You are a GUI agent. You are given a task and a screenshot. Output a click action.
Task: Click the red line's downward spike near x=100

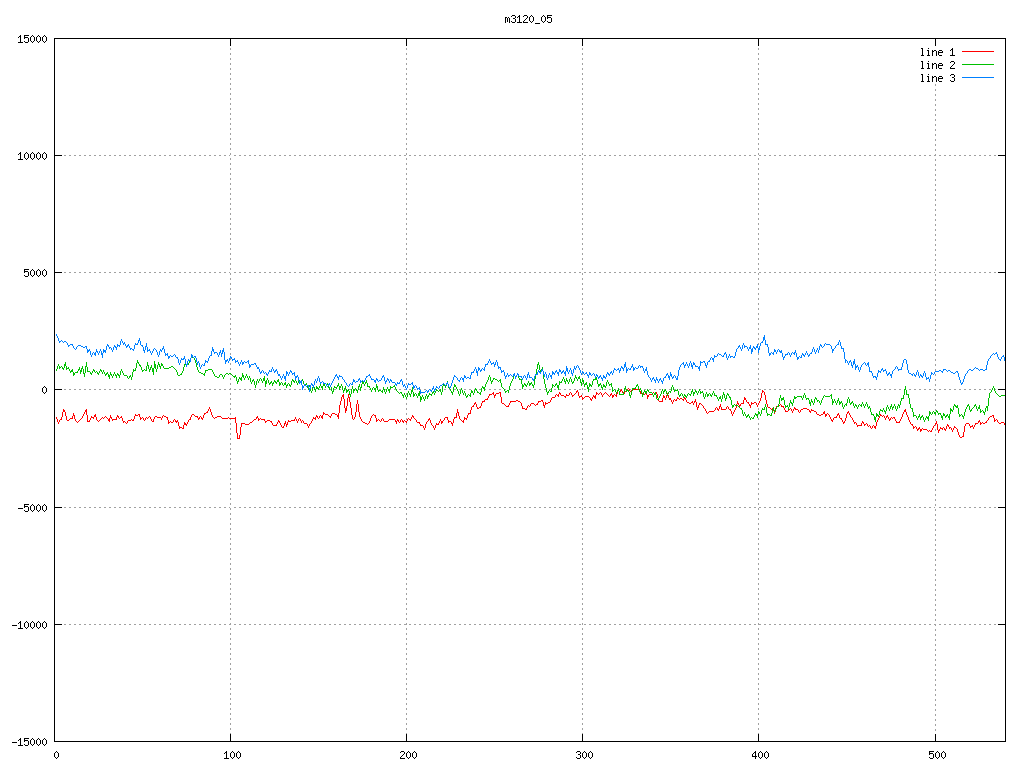pyautogui.click(x=238, y=436)
